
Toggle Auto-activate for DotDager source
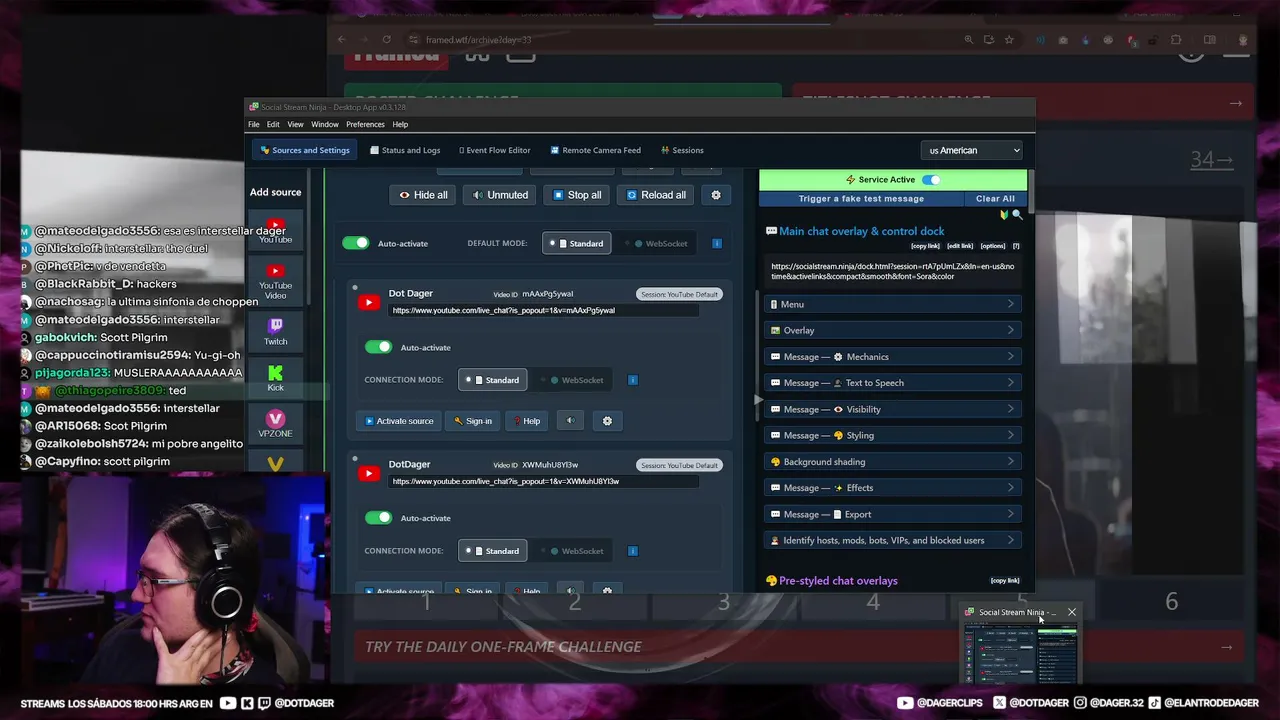(378, 518)
